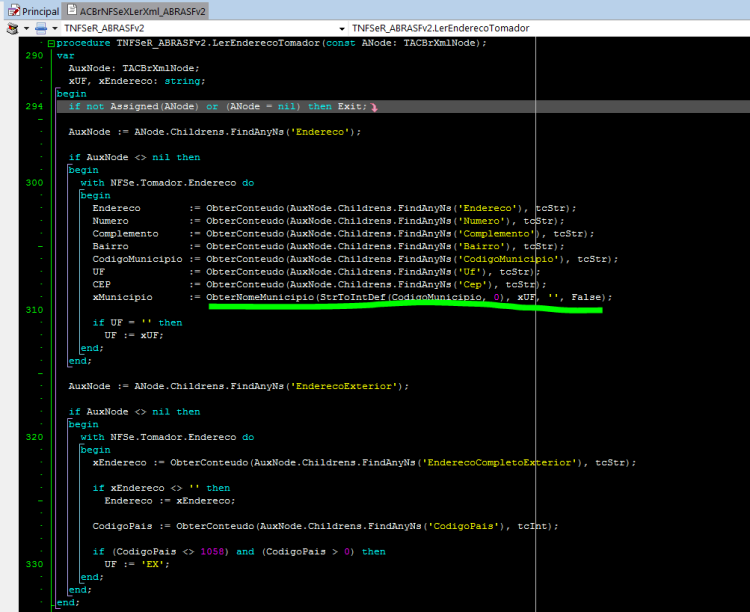Click gutter line number 320

click(x=34, y=437)
